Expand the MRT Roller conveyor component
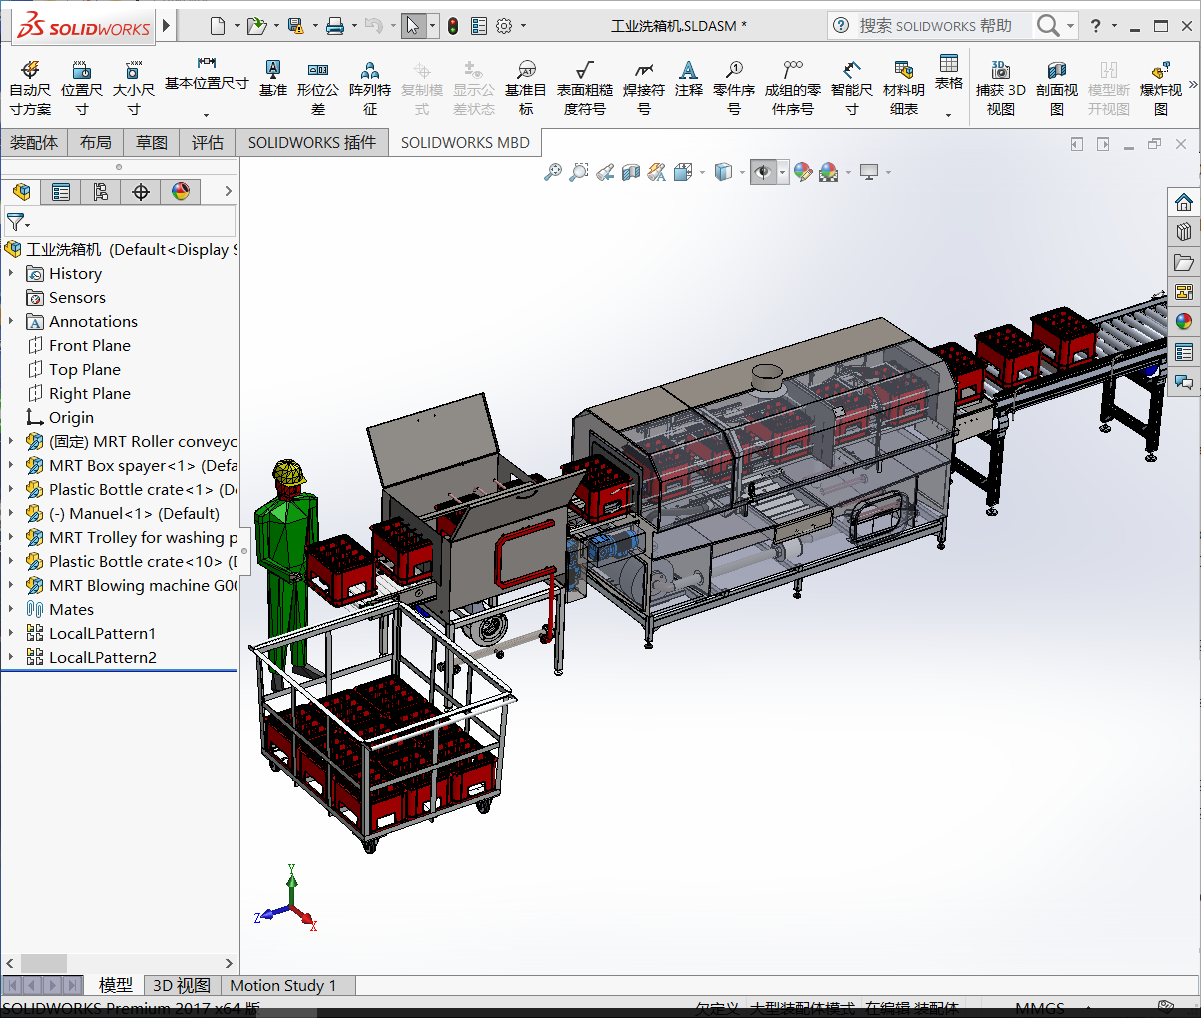The height and width of the screenshot is (1018, 1201). (x=11, y=441)
